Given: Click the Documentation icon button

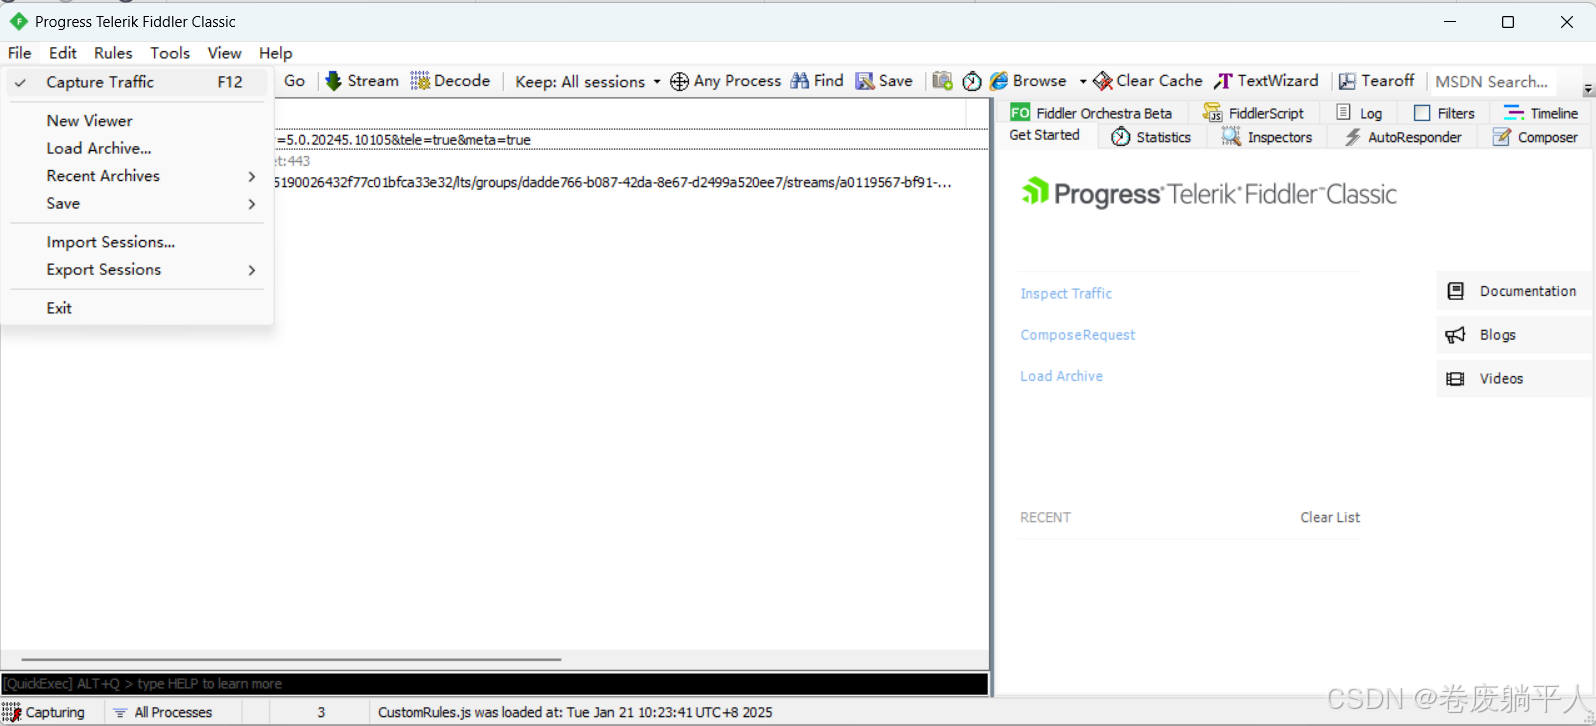Looking at the screenshot, I should [1456, 291].
